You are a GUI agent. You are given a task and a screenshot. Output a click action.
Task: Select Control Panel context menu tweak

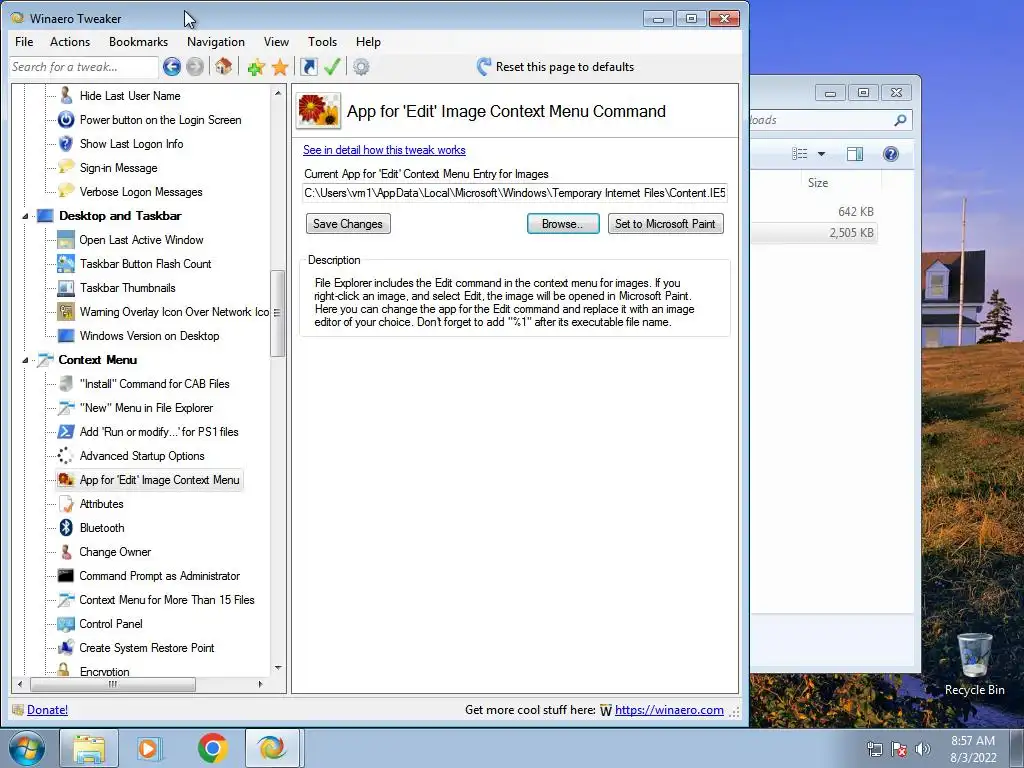click(x=111, y=624)
